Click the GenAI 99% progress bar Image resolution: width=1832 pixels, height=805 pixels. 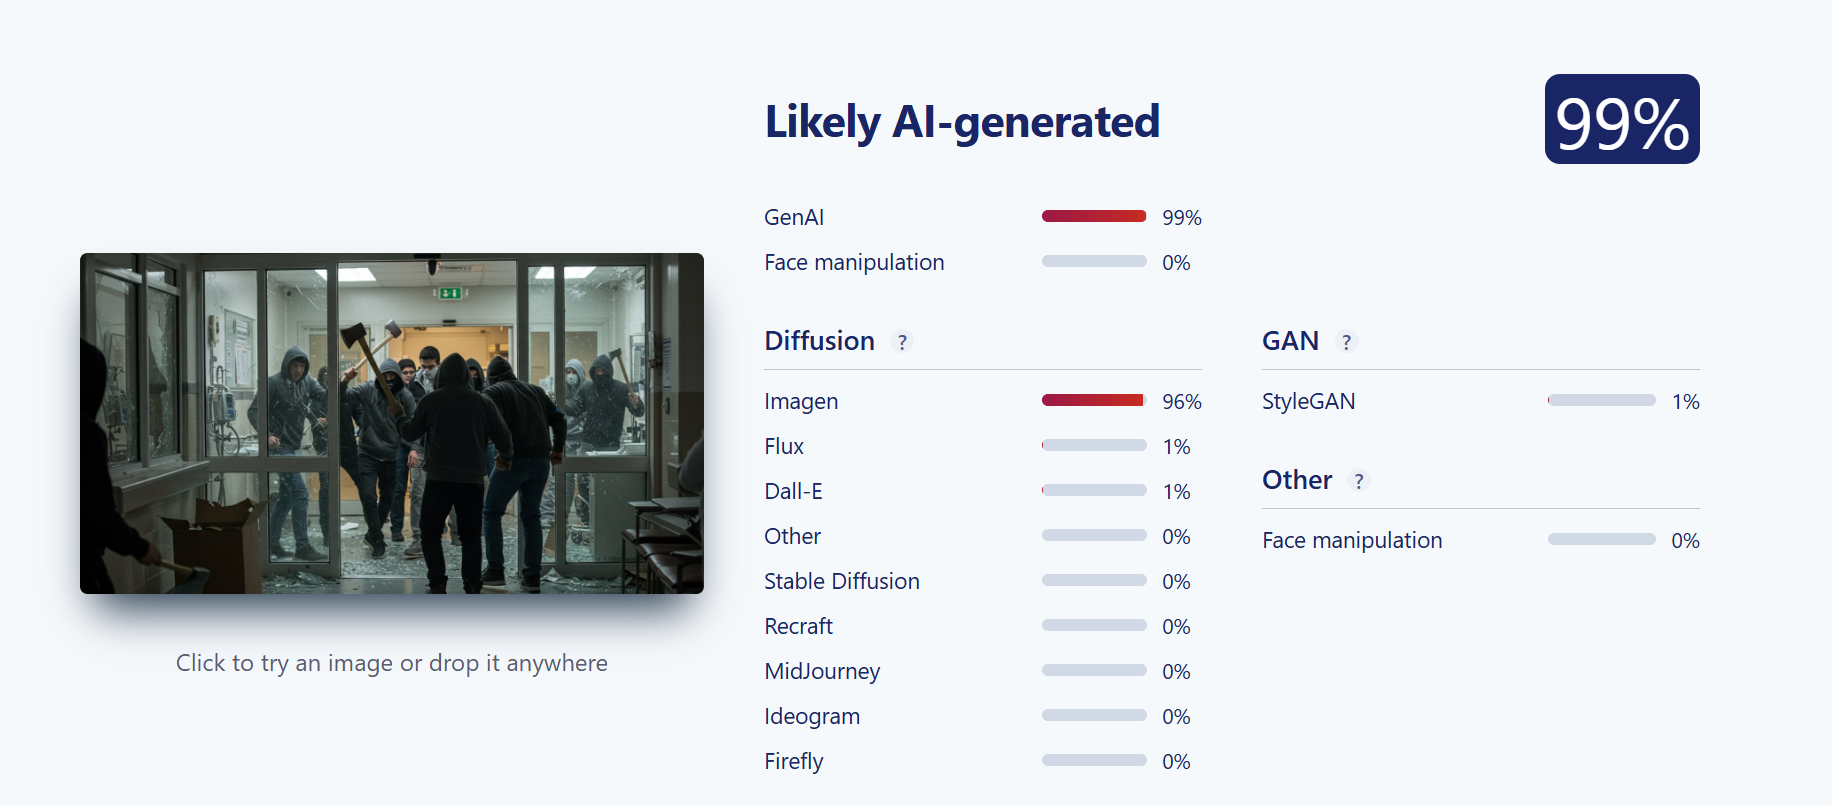point(1094,216)
